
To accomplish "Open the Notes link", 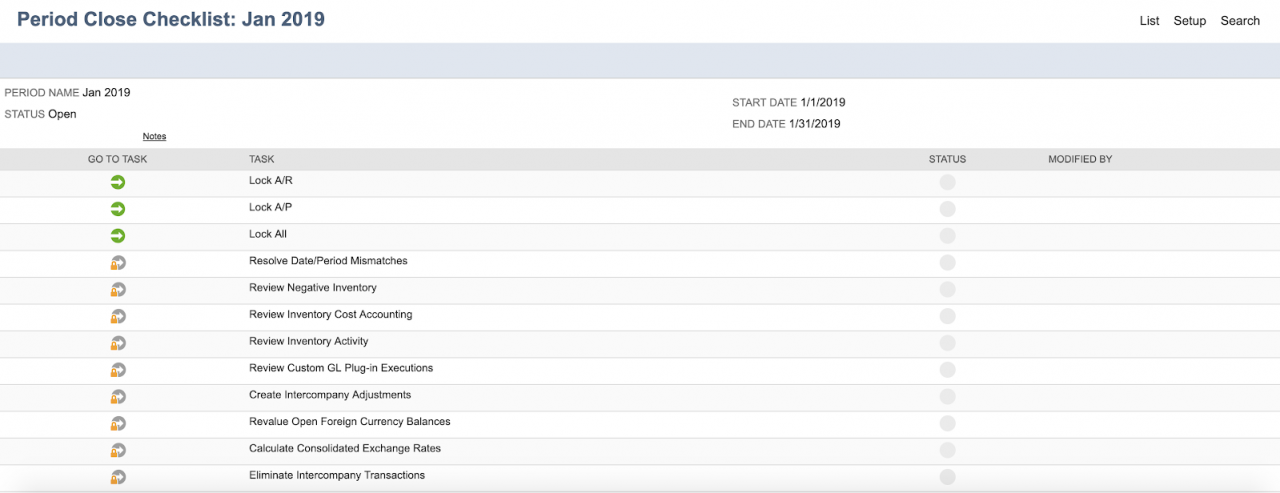I will click(x=154, y=136).
